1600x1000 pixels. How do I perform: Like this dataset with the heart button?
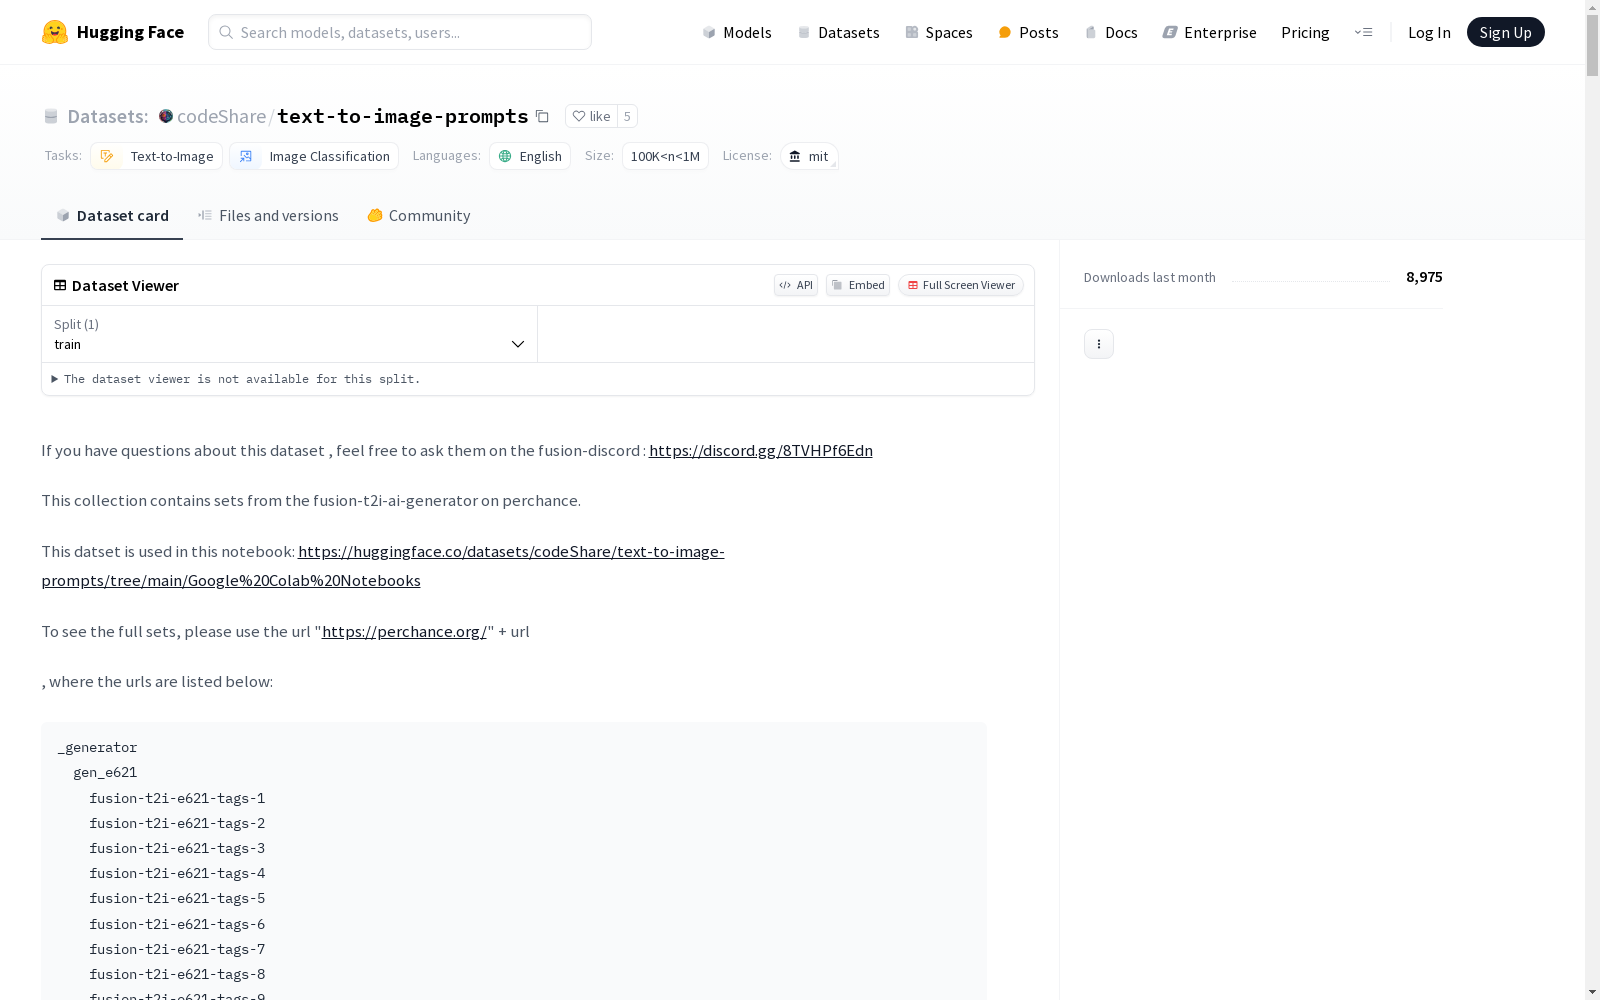coord(591,116)
